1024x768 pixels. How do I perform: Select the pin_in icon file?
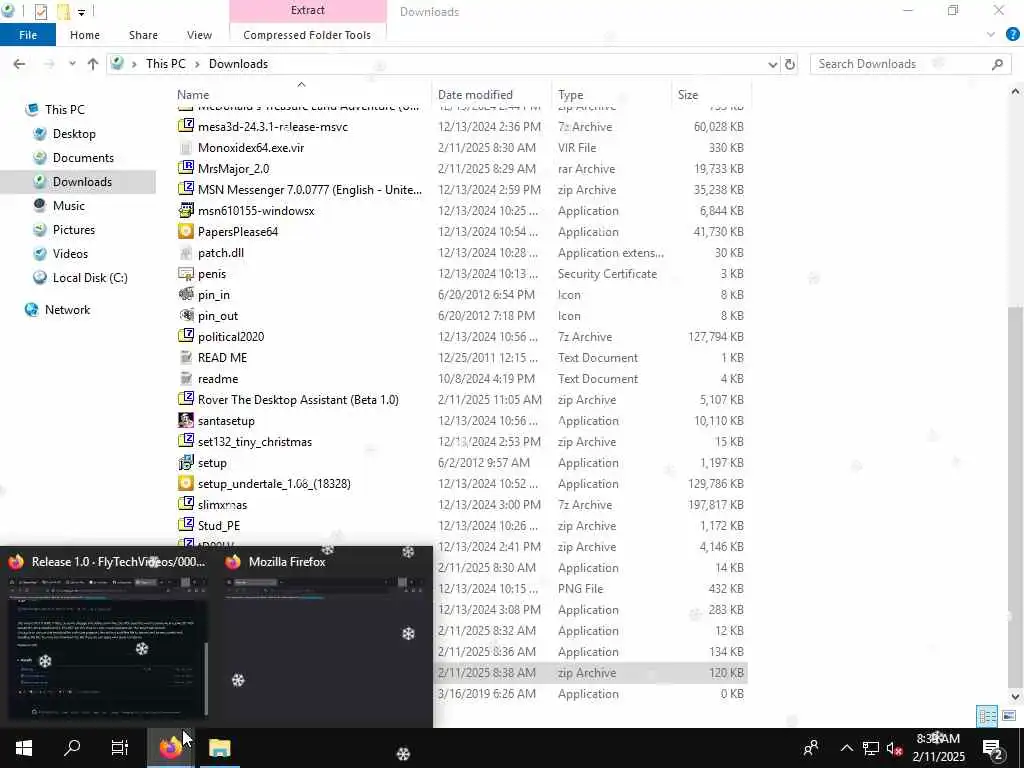[x=186, y=295]
